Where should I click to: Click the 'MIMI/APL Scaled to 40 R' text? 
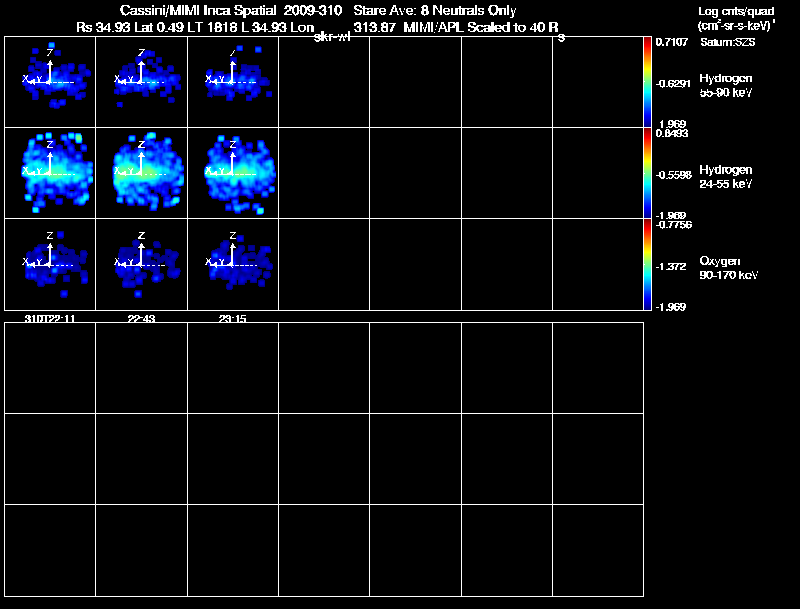(x=481, y=27)
